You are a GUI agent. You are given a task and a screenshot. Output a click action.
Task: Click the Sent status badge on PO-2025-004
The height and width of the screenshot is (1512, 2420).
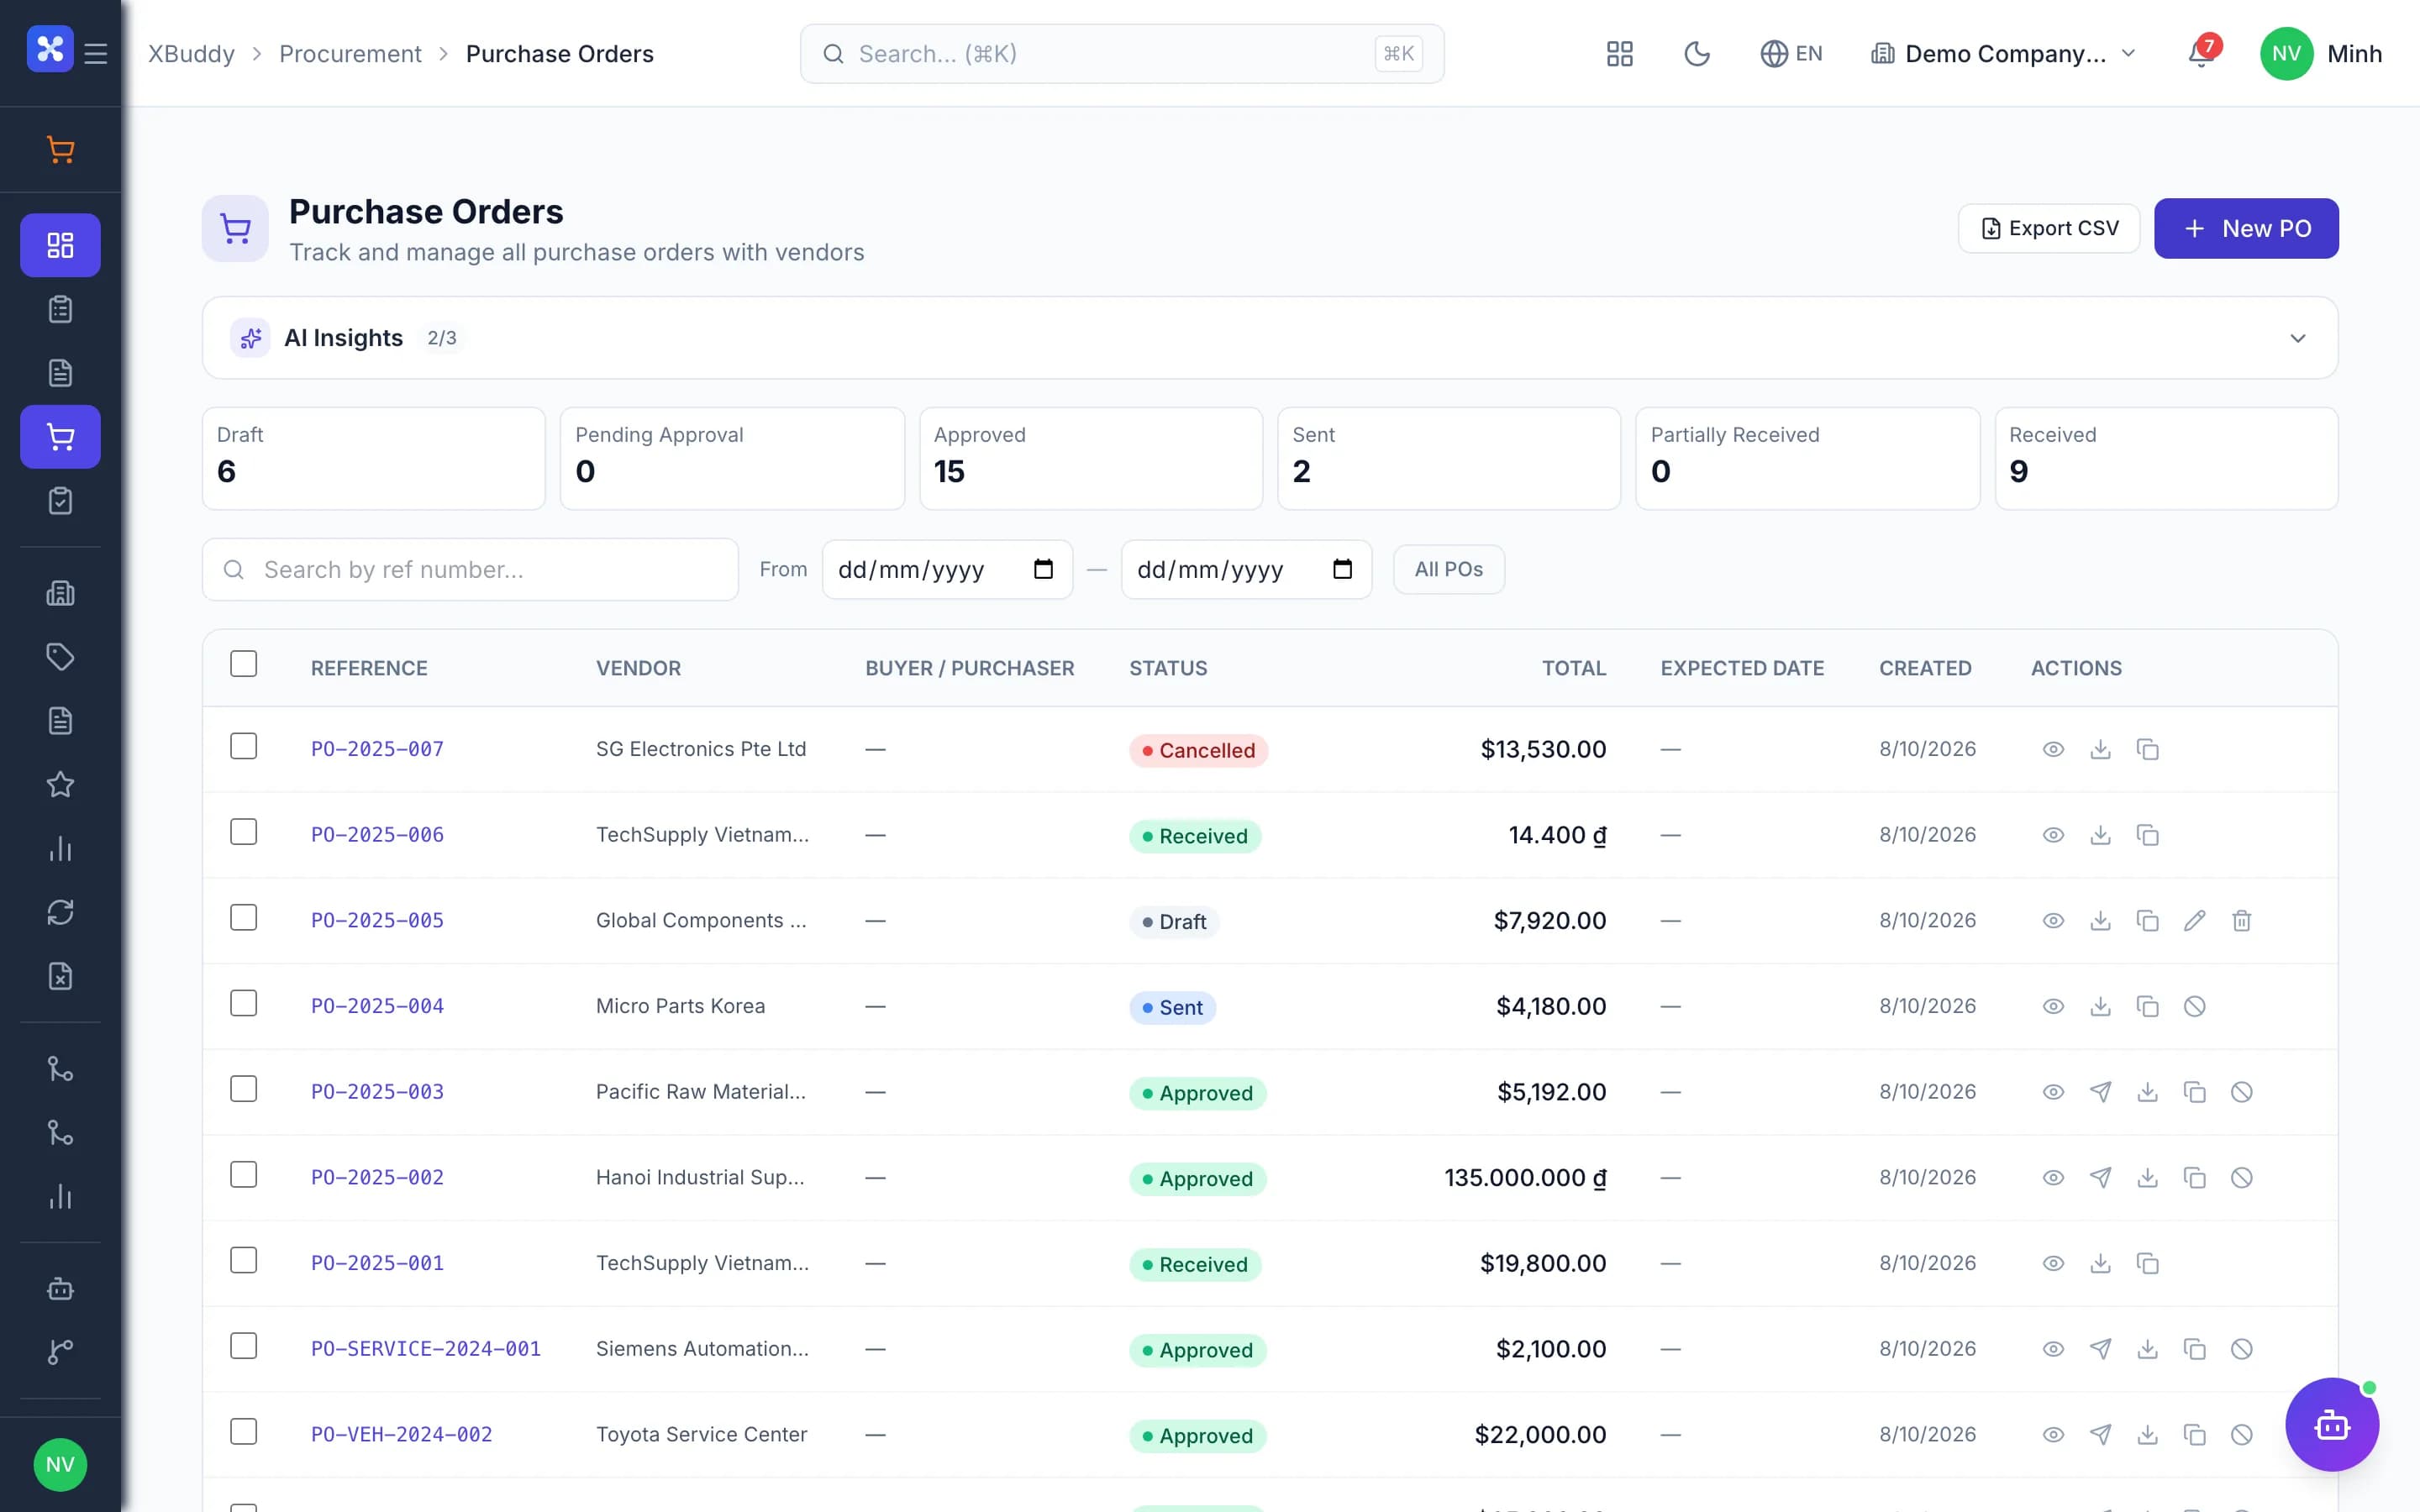click(x=1172, y=1007)
